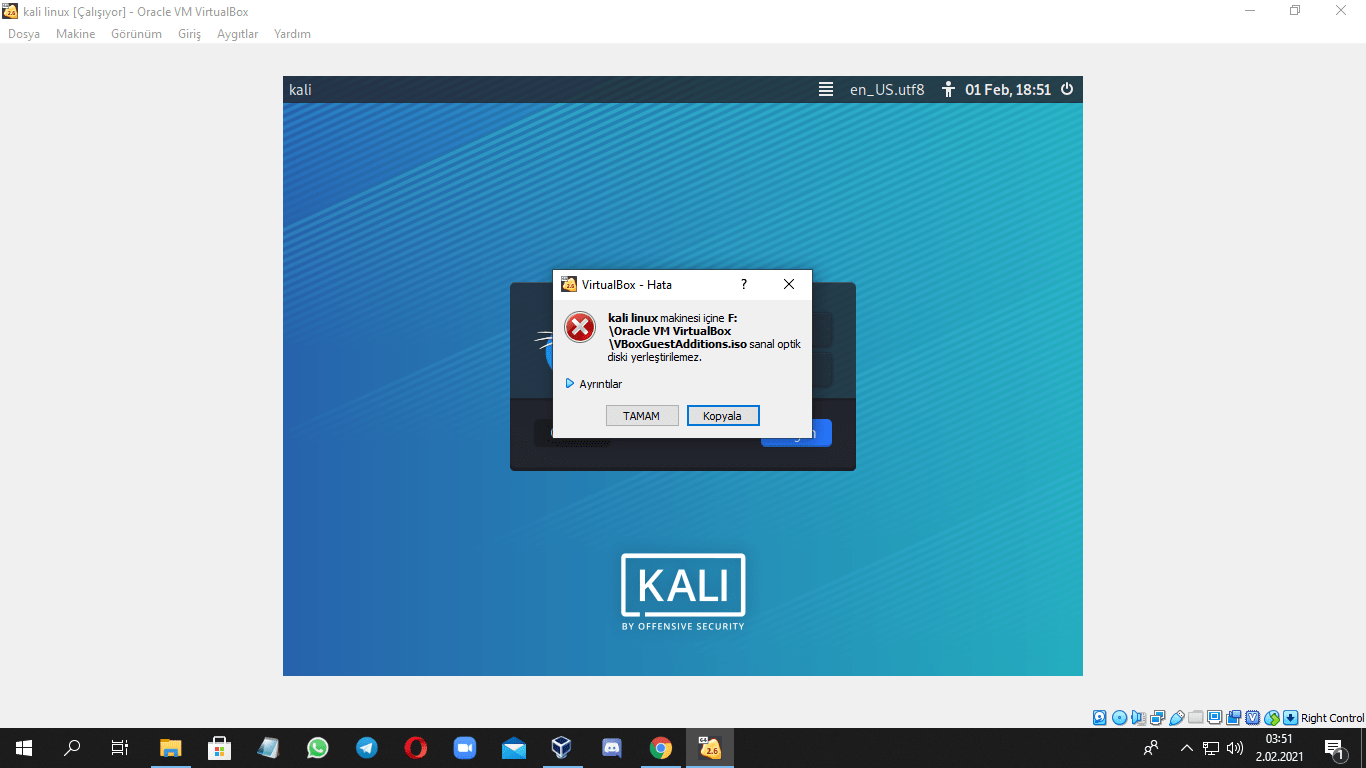Open the Yardım menu
Image resolution: width=1366 pixels, height=768 pixels.
tap(292, 34)
